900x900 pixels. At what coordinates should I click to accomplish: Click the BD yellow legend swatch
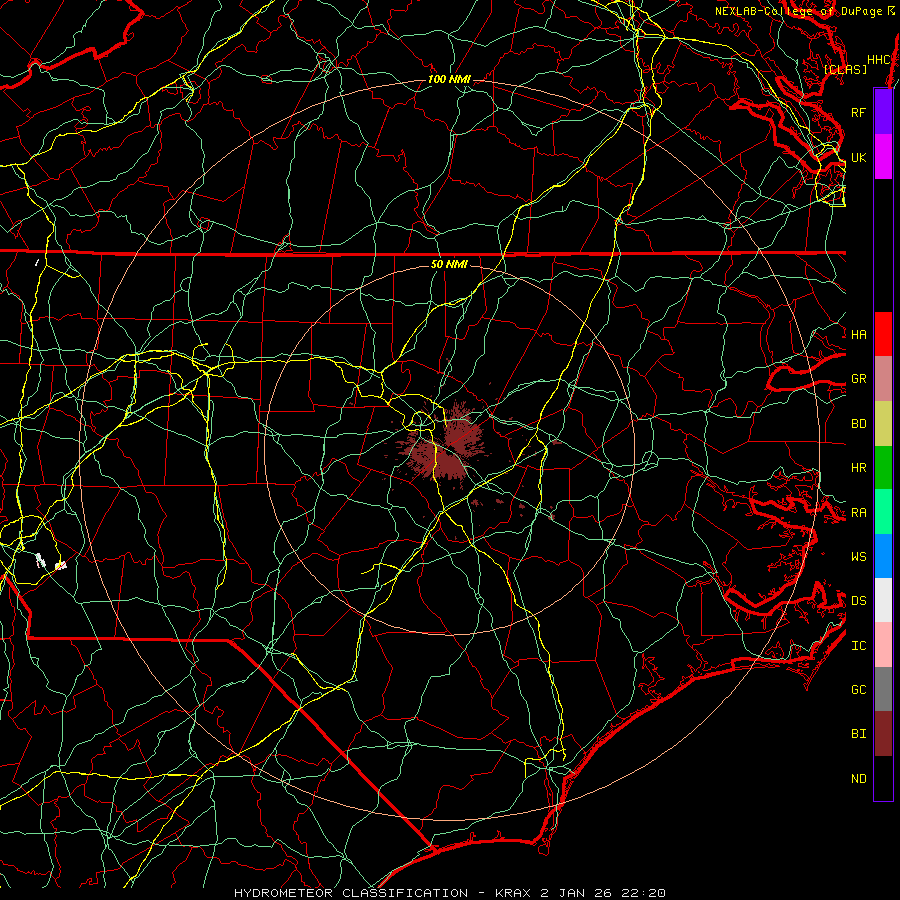coord(883,423)
